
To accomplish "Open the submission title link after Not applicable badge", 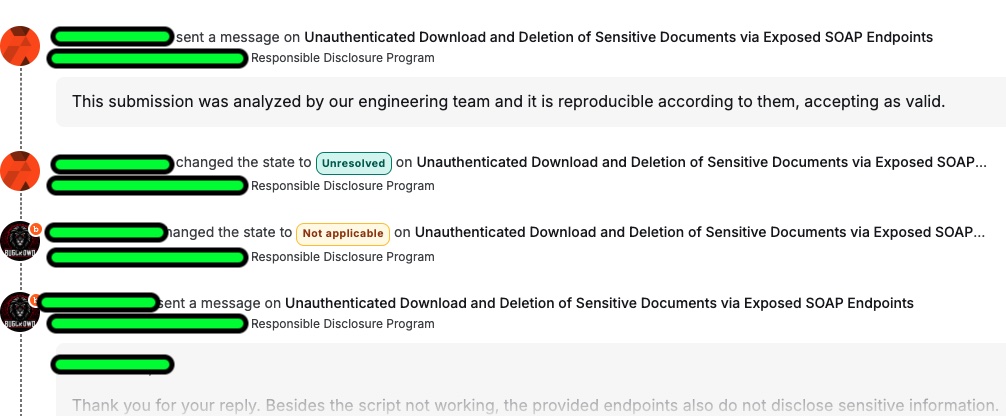I will (x=700, y=233).
